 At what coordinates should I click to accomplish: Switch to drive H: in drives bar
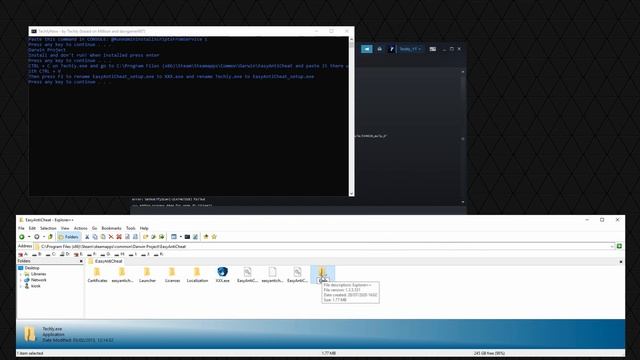(120, 254)
